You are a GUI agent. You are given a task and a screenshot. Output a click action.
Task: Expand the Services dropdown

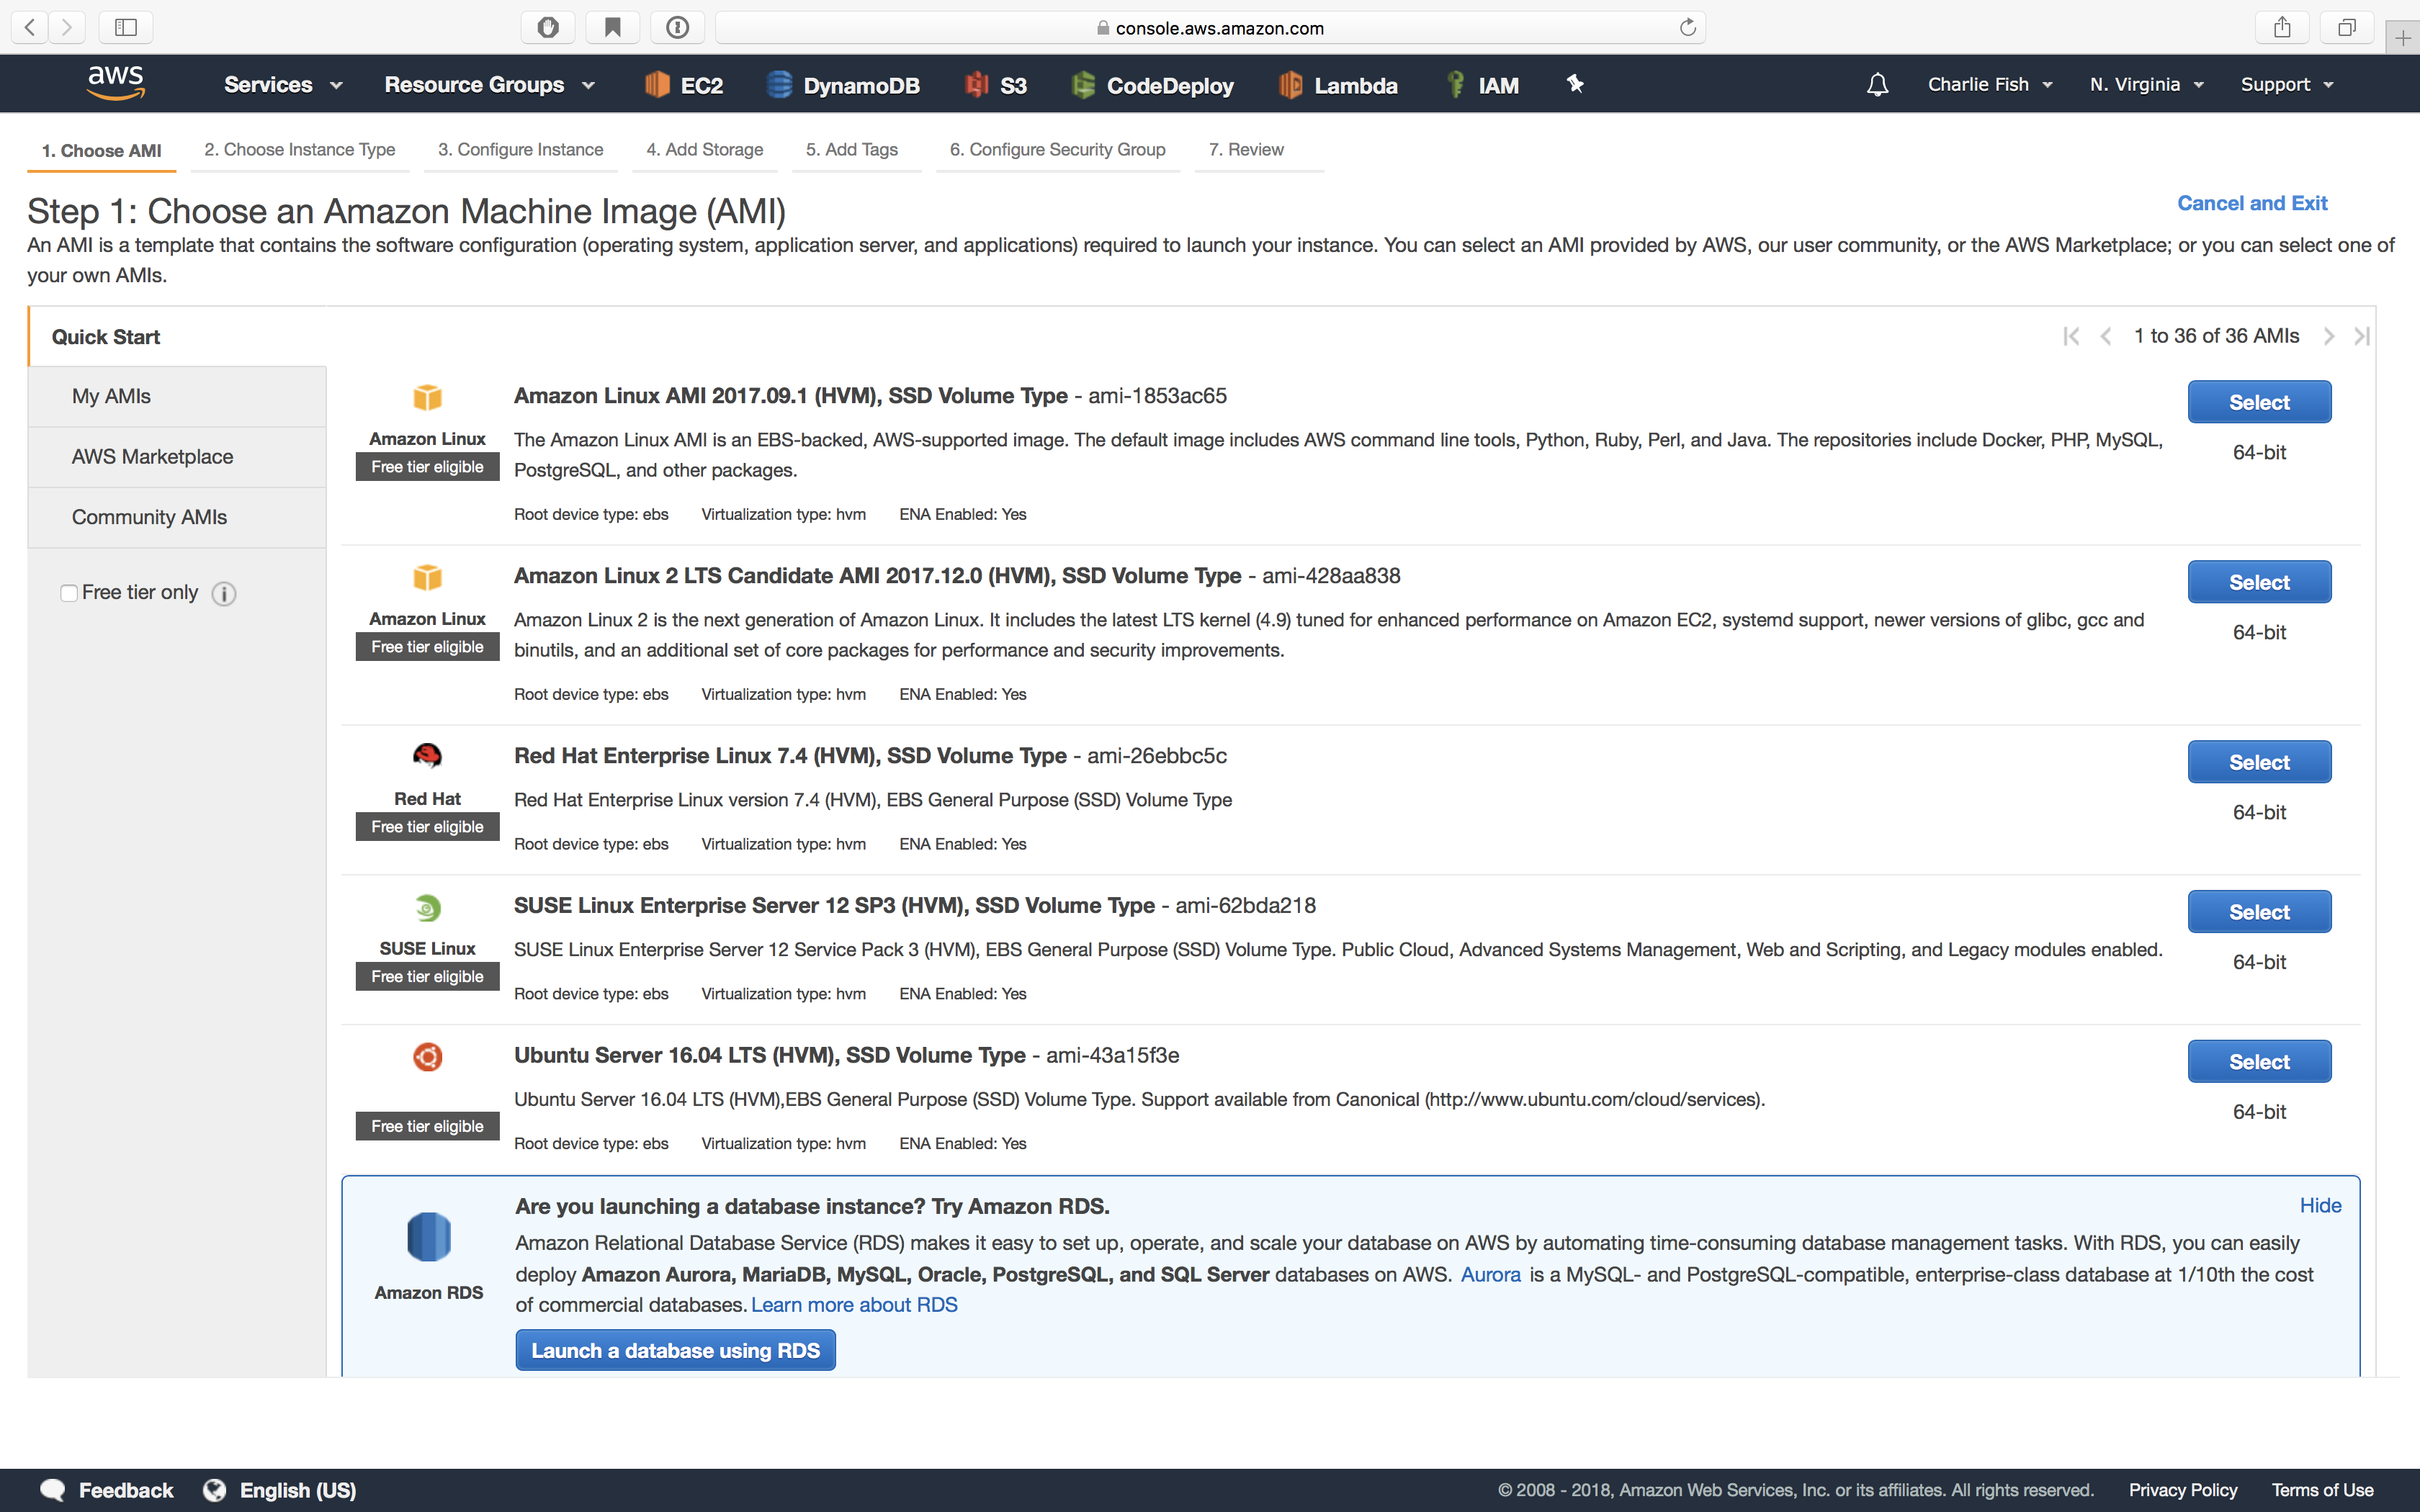[283, 84]
